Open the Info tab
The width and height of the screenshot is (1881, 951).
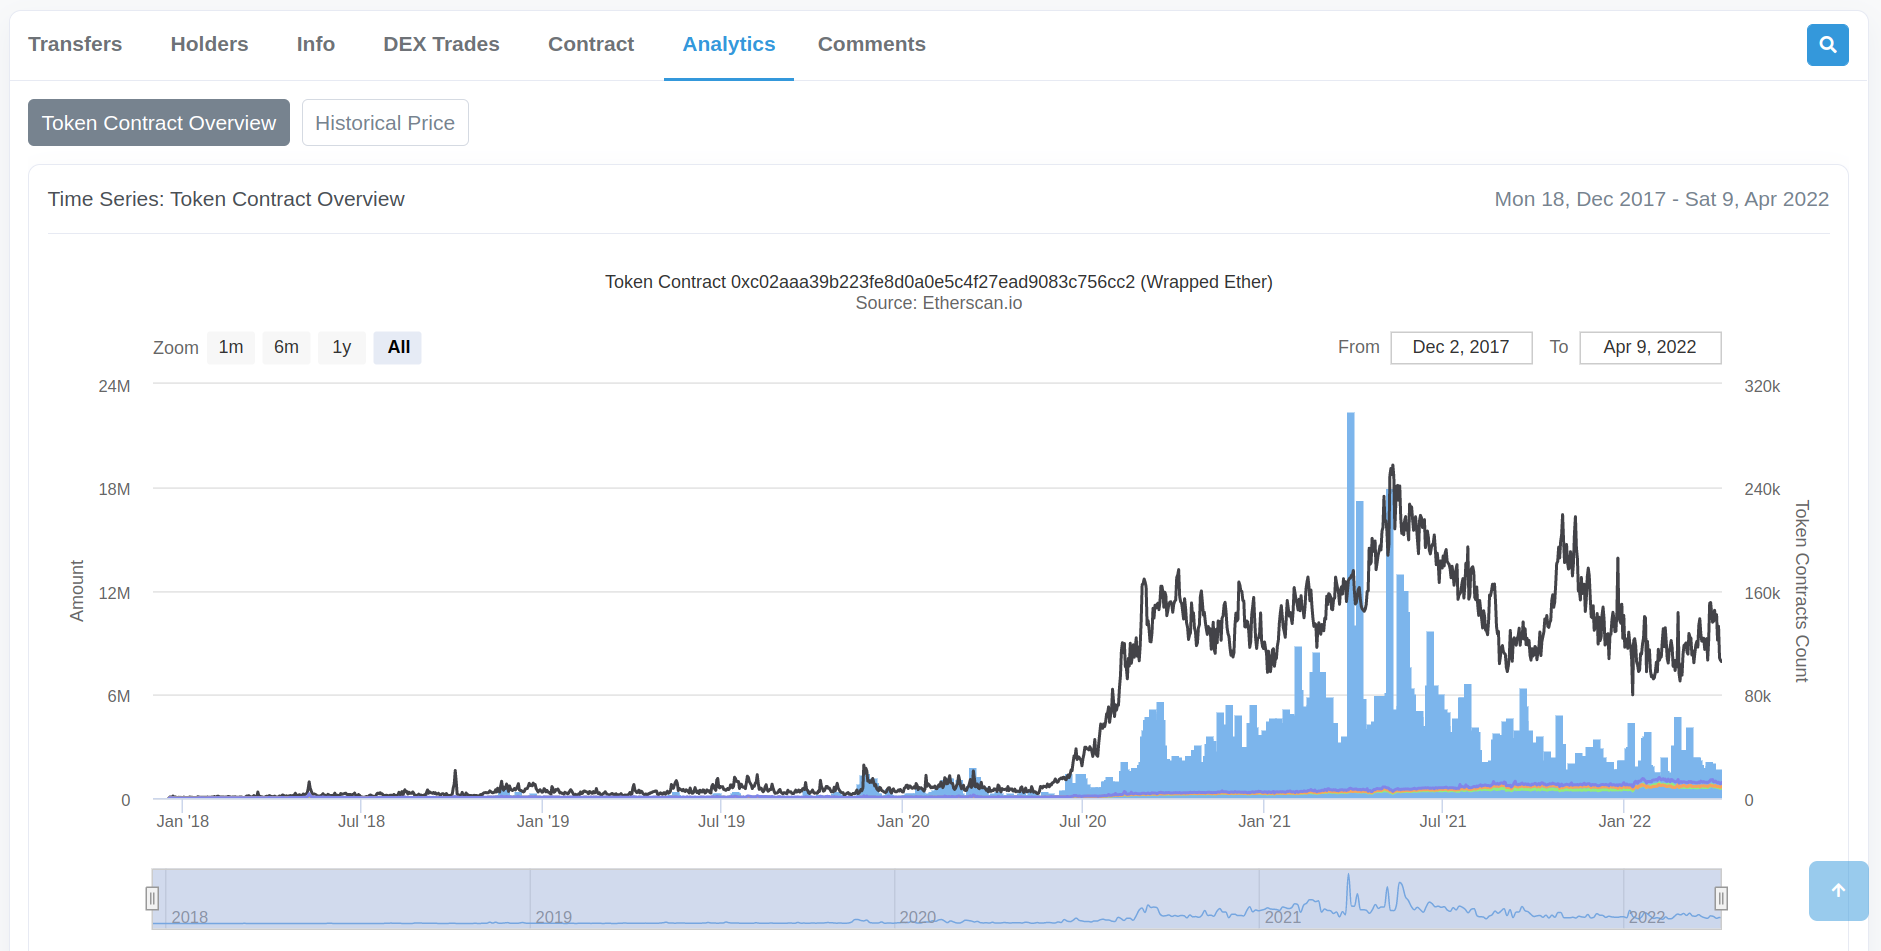(316, 44)
